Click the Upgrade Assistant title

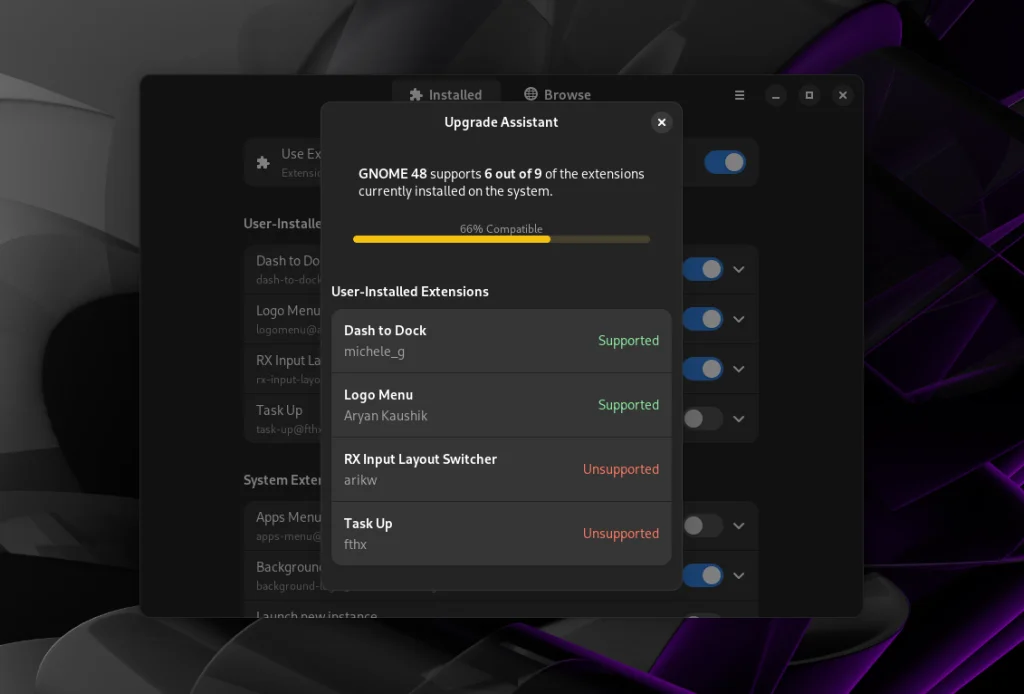click(501, 122)
